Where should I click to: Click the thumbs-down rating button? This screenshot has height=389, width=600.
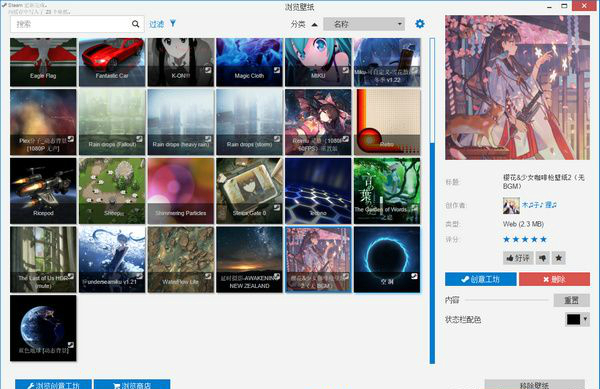[543, 258]
